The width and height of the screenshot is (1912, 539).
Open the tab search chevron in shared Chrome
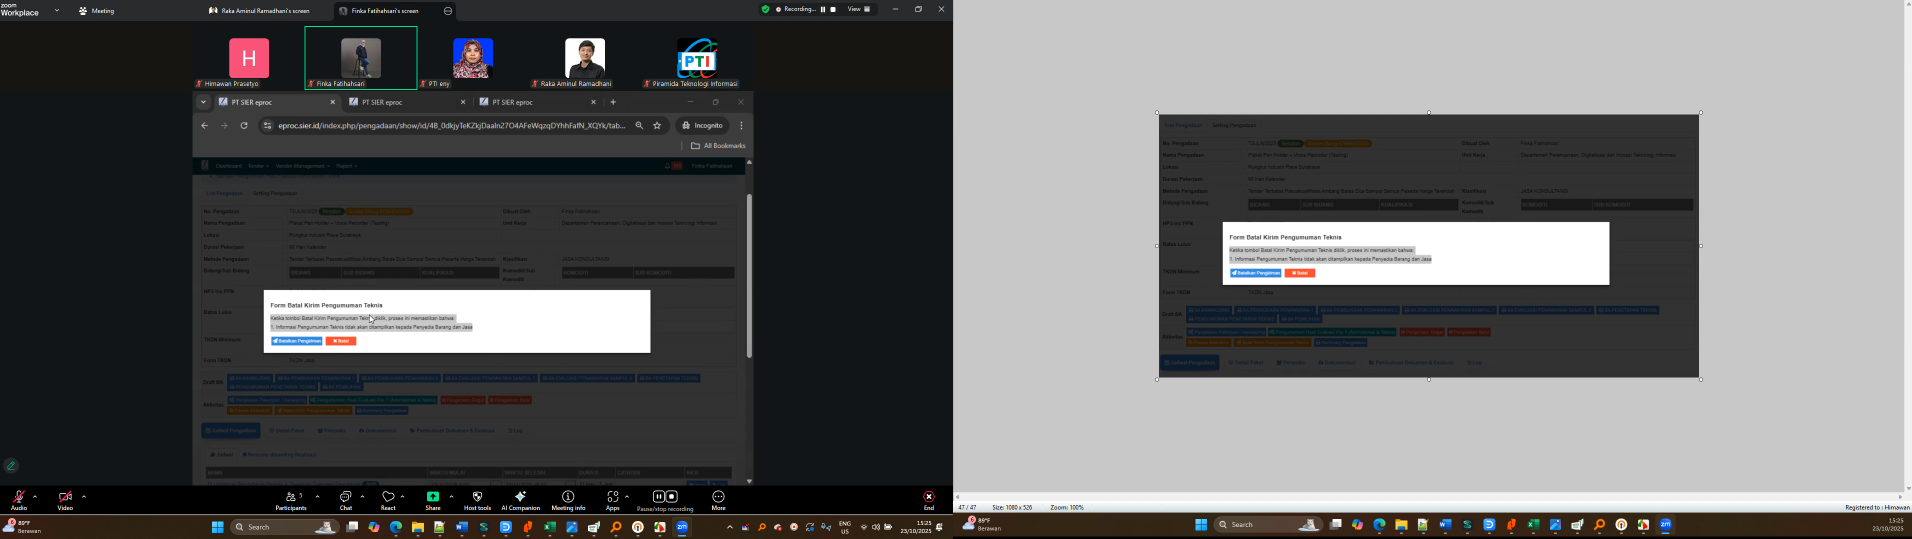203,102
